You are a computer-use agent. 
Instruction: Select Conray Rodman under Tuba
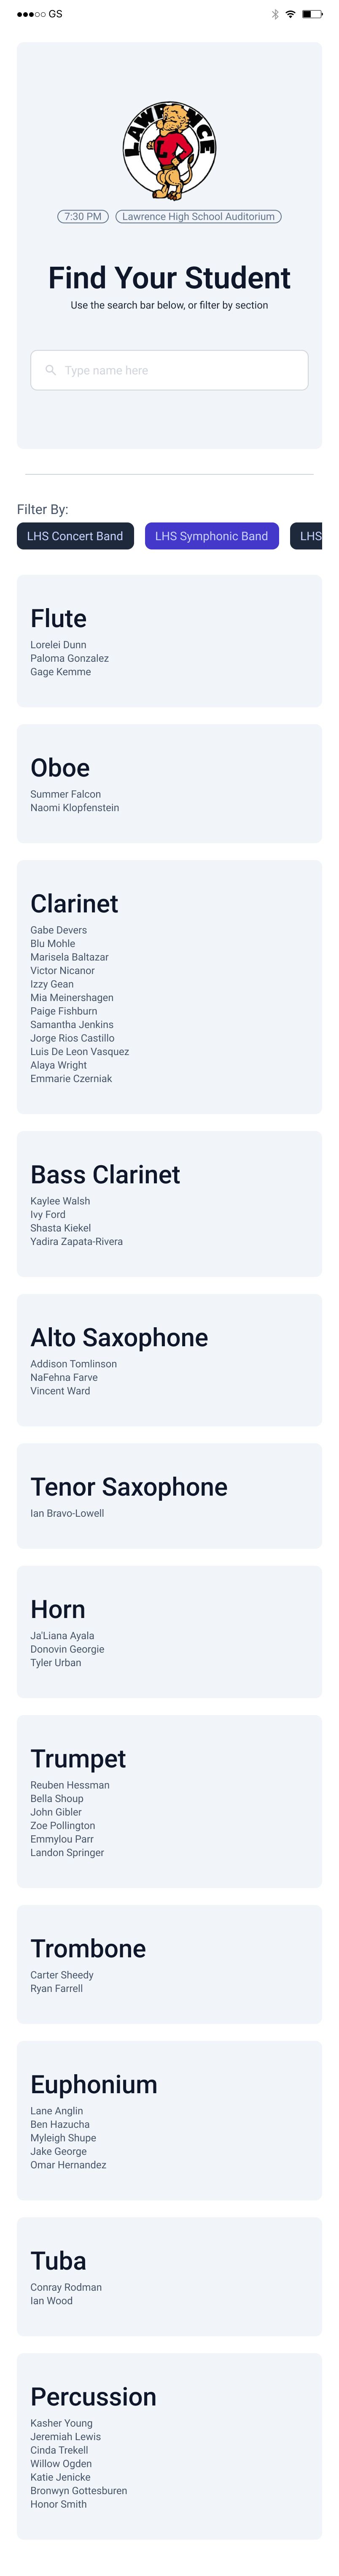click(66, 2287)
